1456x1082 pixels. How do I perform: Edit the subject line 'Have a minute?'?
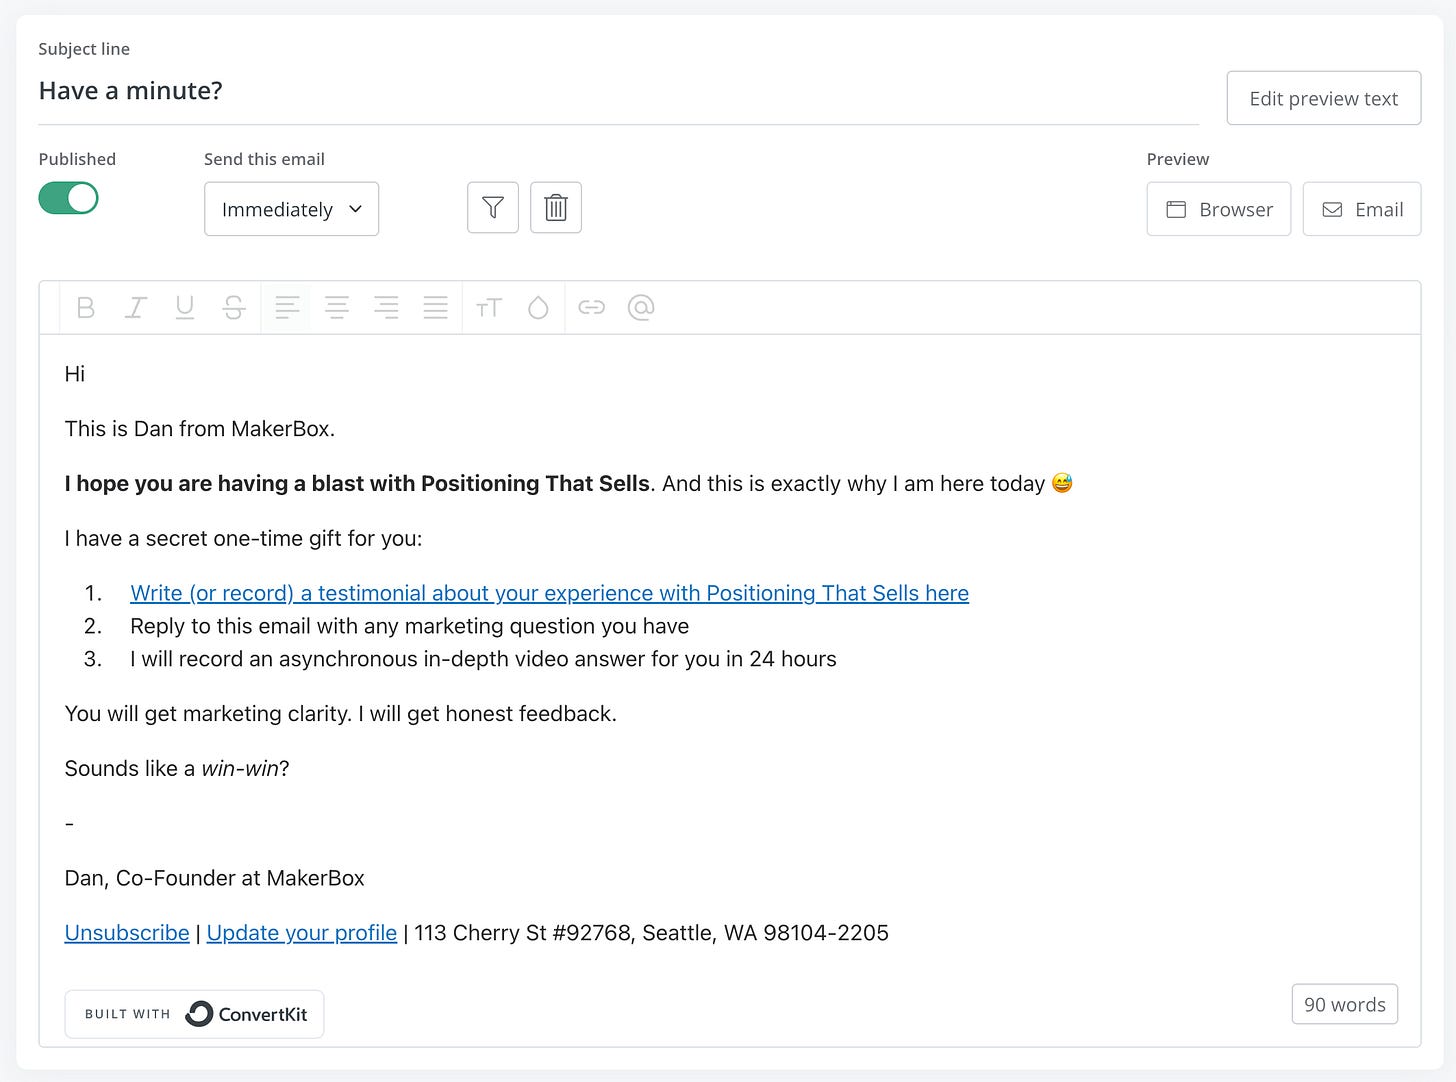point(618,91)
